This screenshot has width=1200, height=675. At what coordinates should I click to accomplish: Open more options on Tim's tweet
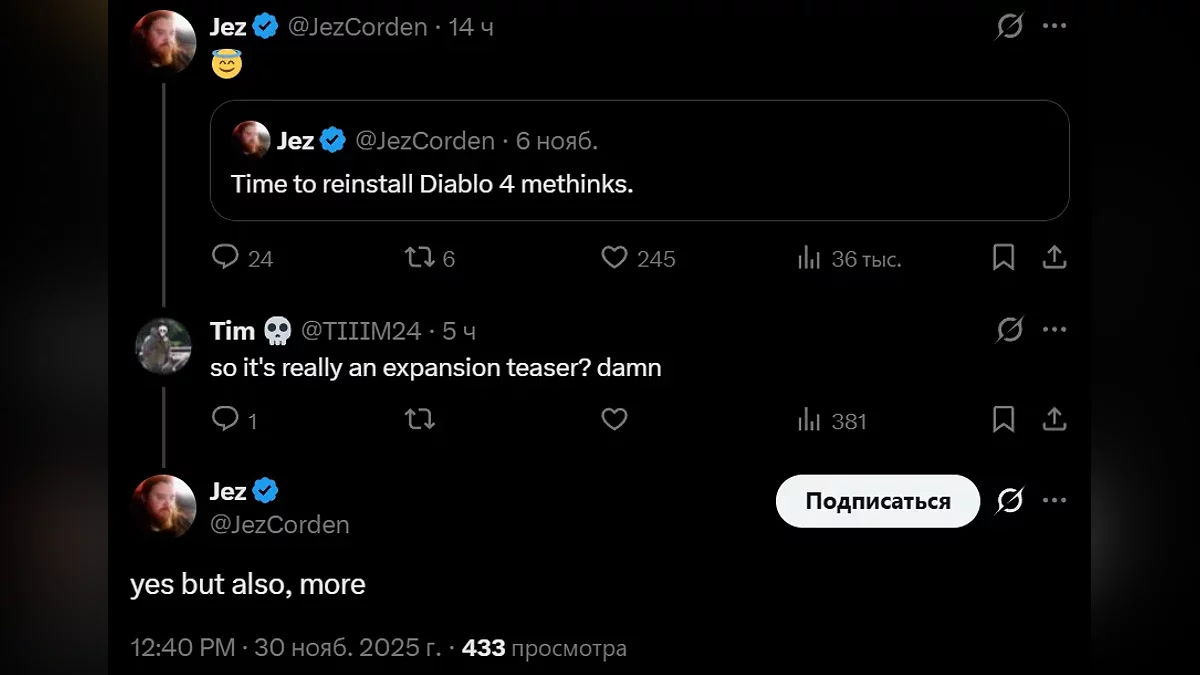coord(1054,329)
